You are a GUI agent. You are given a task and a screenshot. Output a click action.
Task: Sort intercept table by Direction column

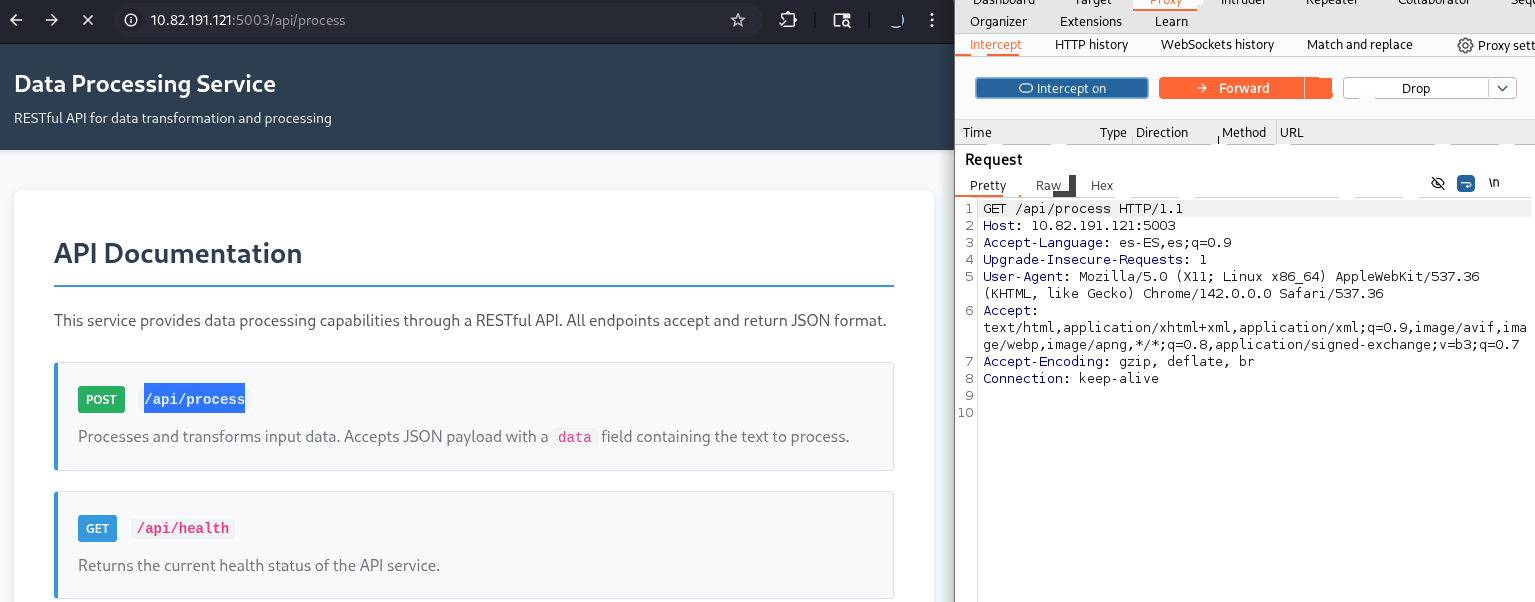click(1162, 133)
